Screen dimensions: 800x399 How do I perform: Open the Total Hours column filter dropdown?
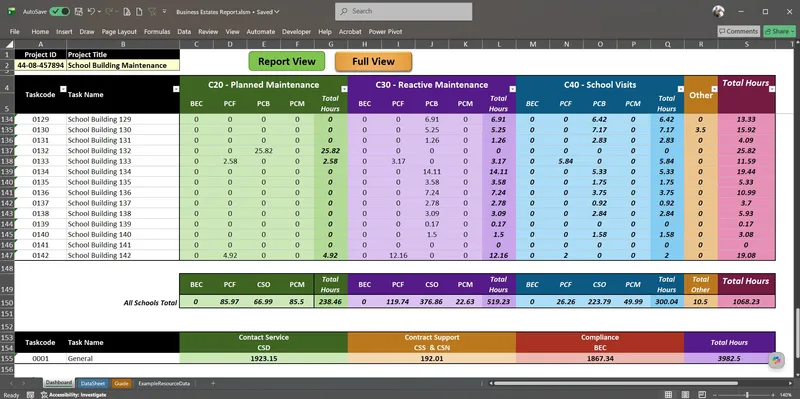(772, 89)
